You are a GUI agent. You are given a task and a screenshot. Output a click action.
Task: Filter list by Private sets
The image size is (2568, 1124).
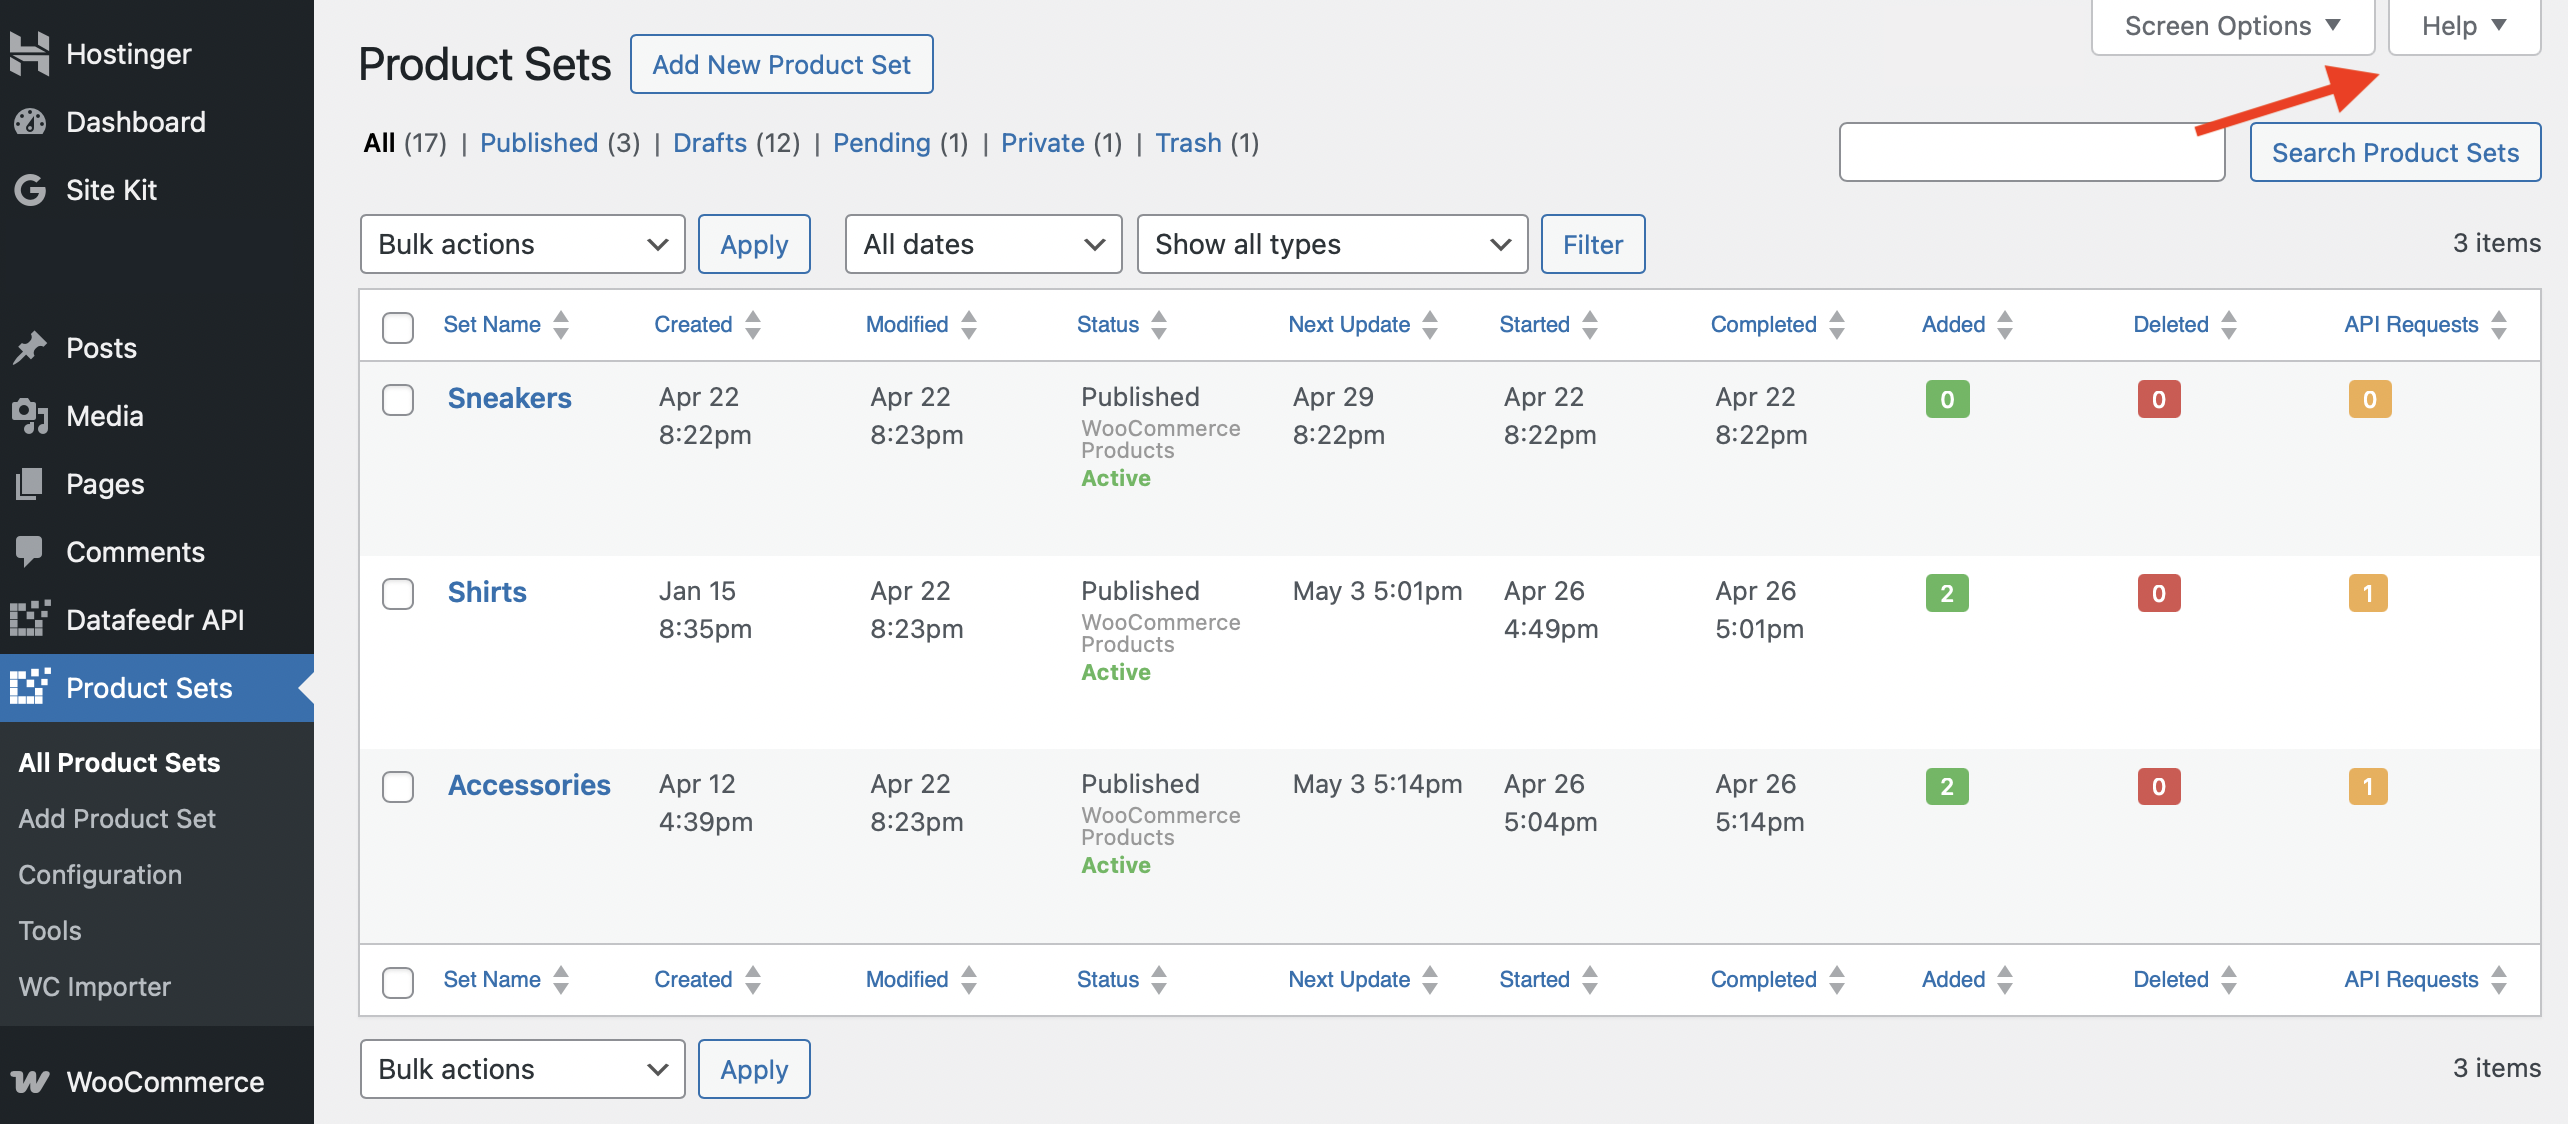[1043, 143]
